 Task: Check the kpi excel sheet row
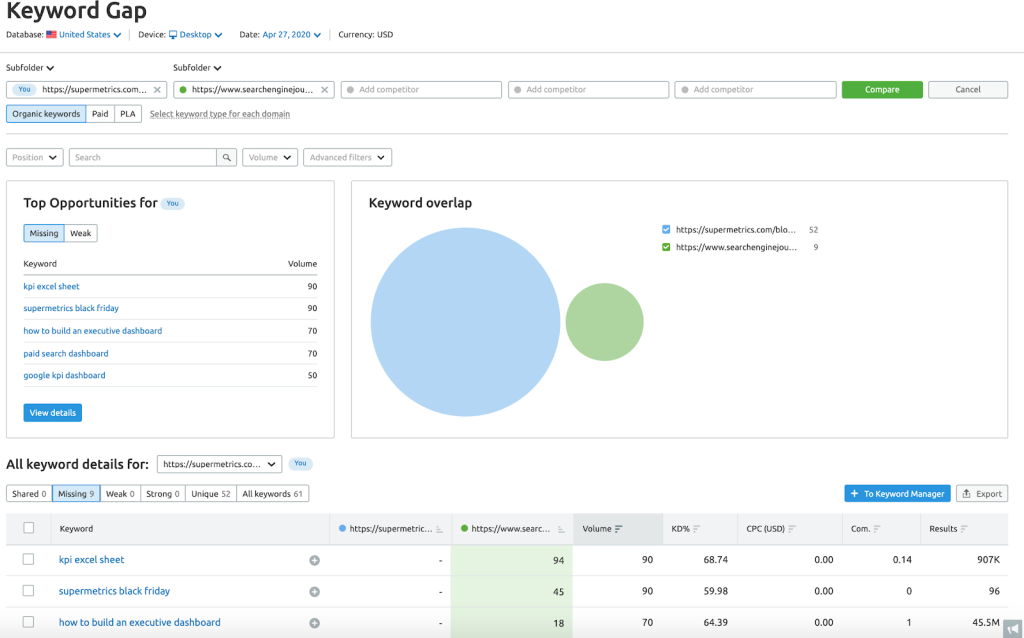pos(28,559)
